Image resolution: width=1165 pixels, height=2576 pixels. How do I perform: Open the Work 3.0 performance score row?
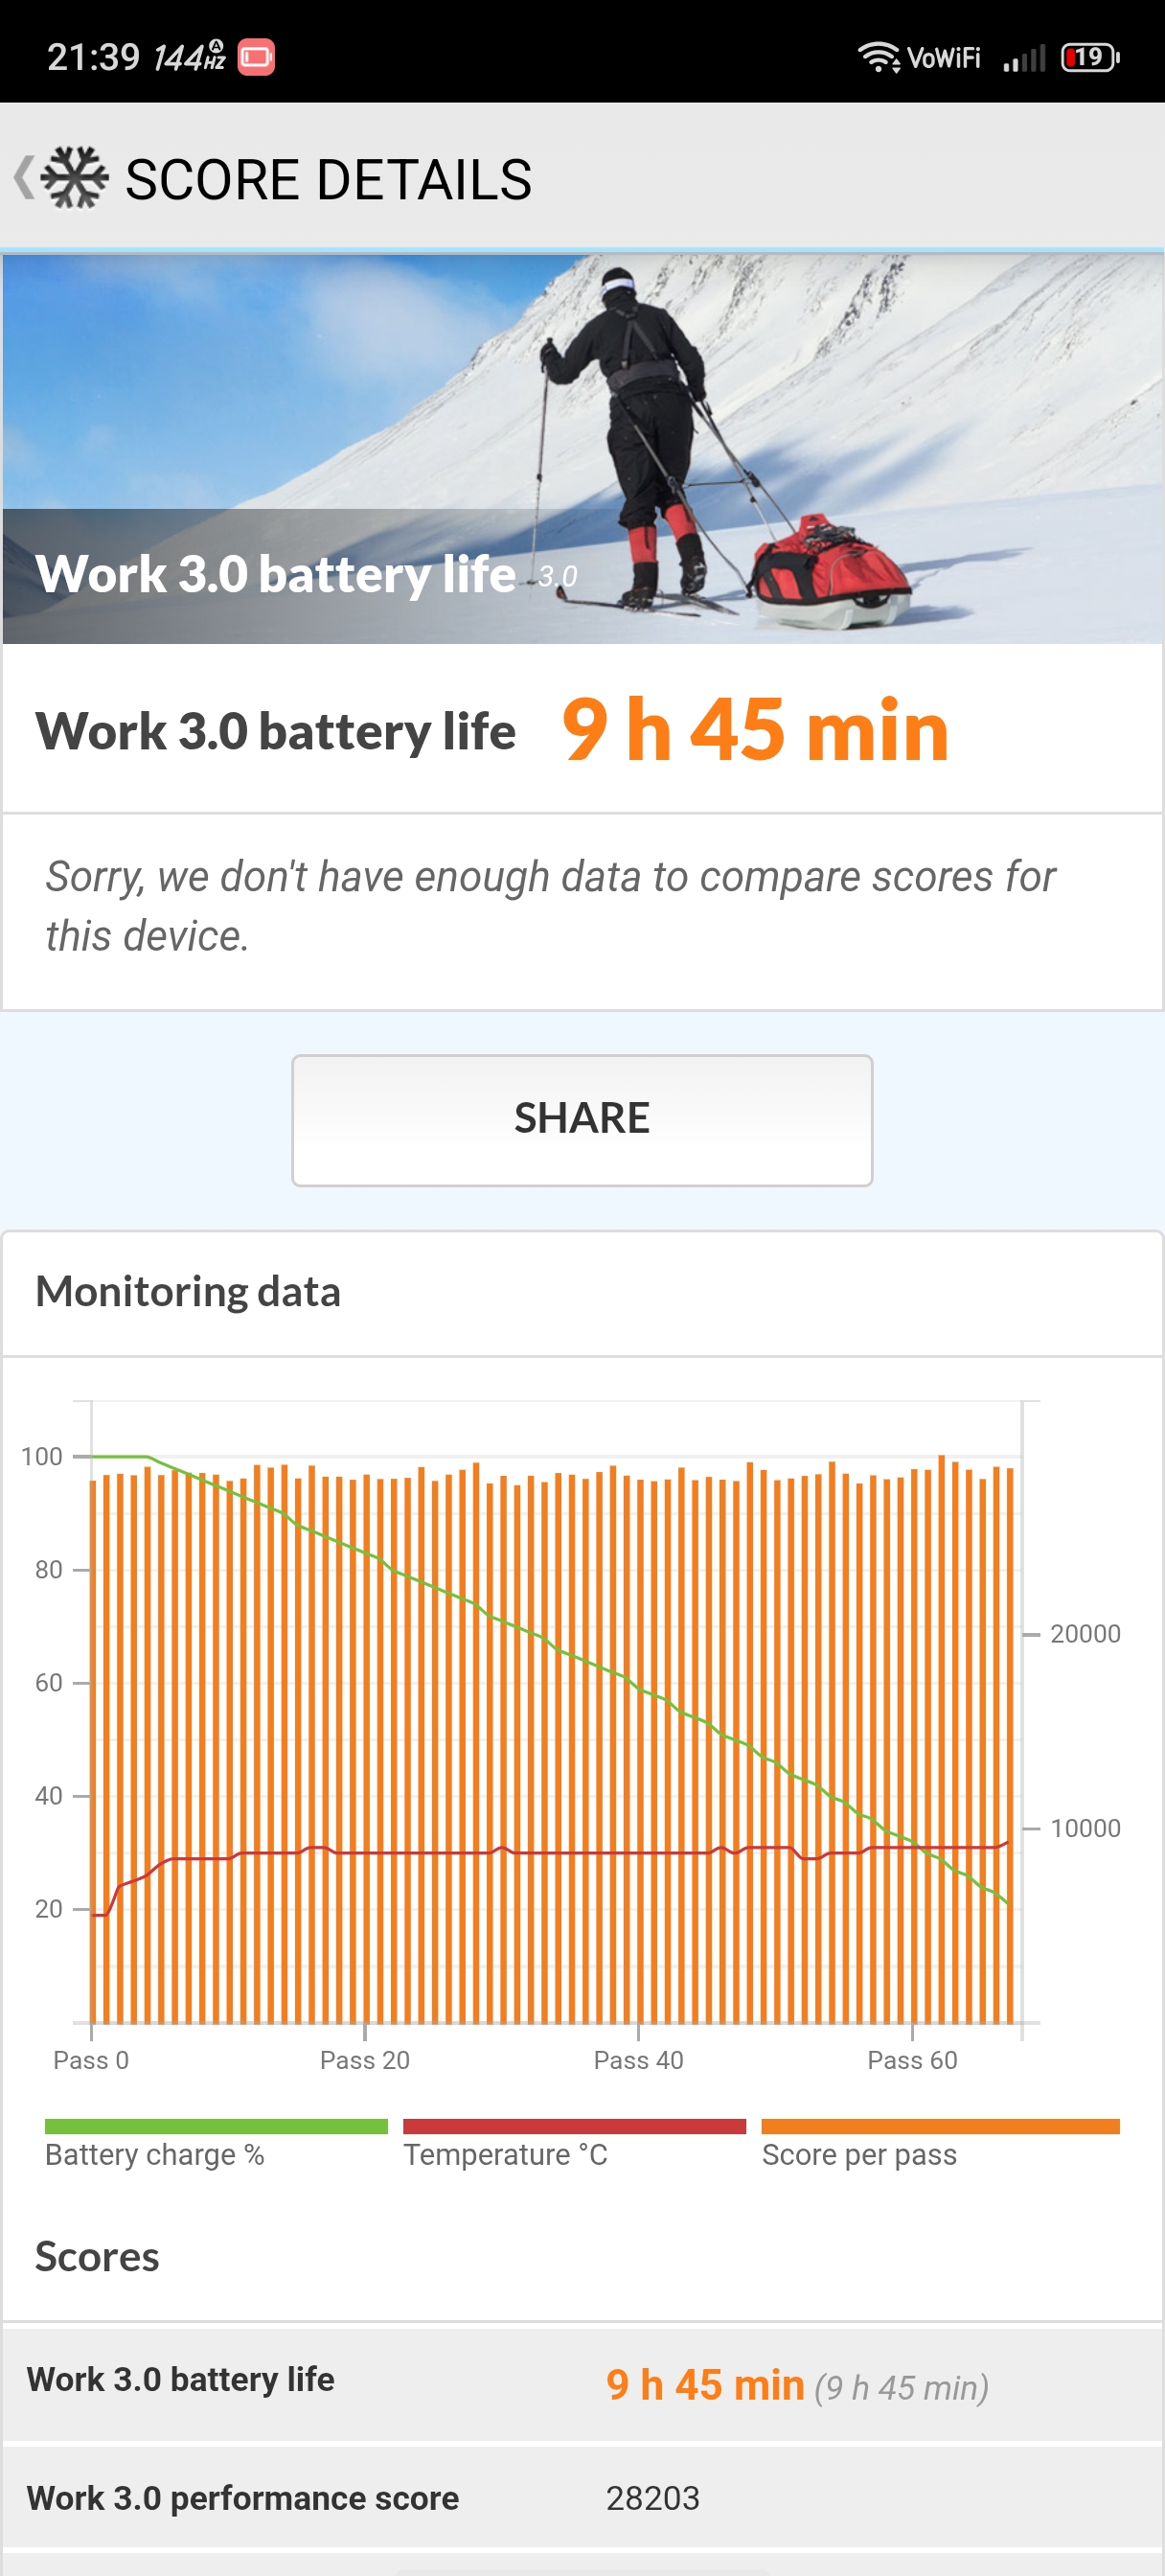coord(582,2498)
